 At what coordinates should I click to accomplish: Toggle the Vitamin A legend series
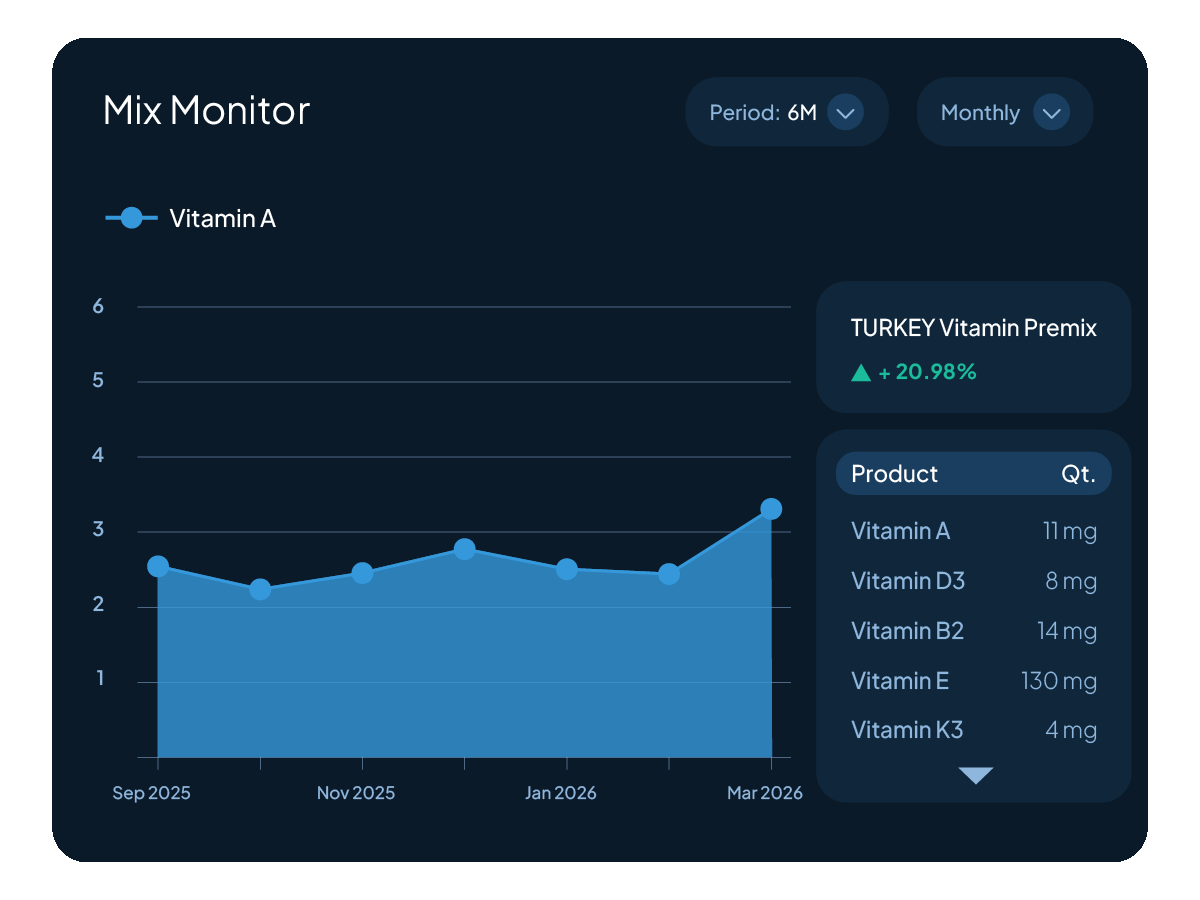pyautogui.click(x=222, y=218)
